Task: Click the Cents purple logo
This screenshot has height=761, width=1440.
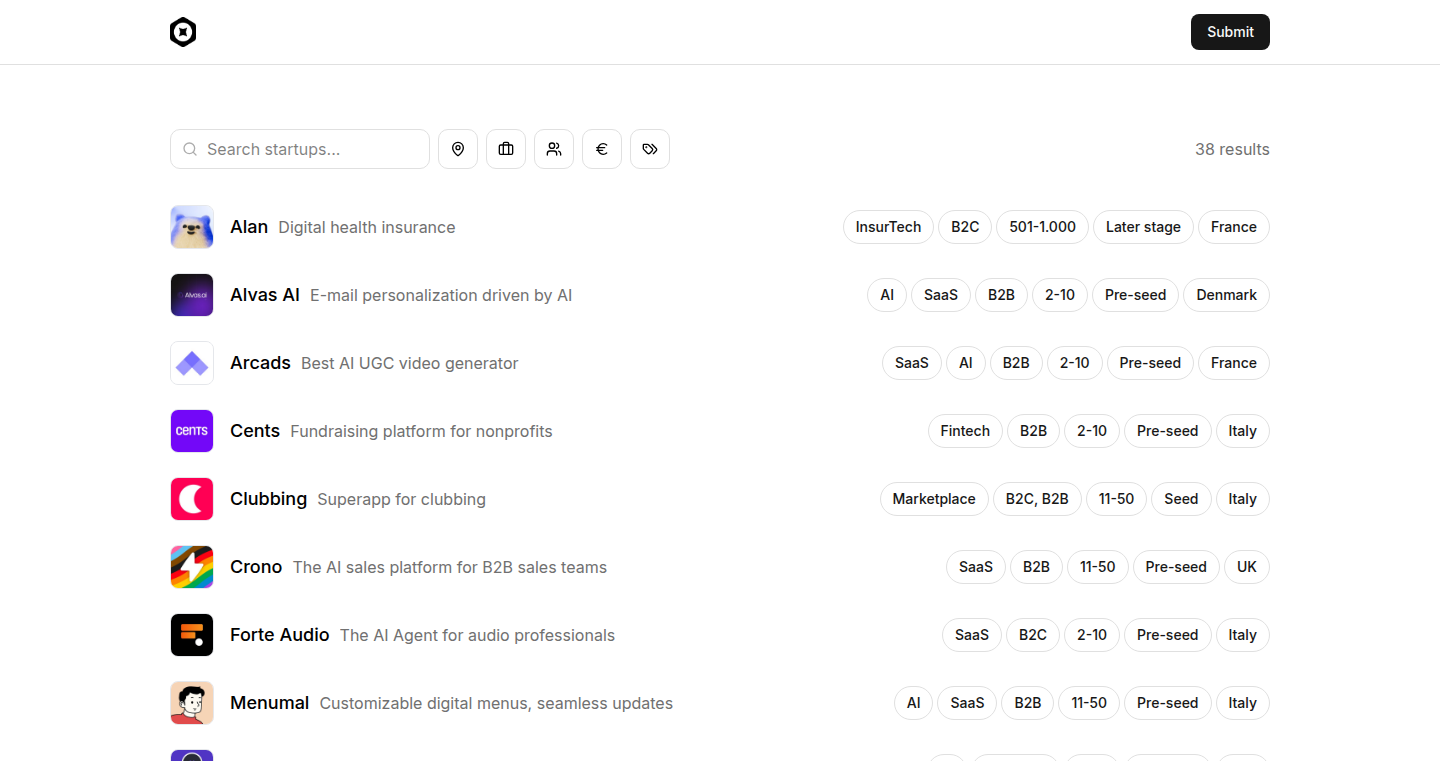Action: click(x=192, y=431)
